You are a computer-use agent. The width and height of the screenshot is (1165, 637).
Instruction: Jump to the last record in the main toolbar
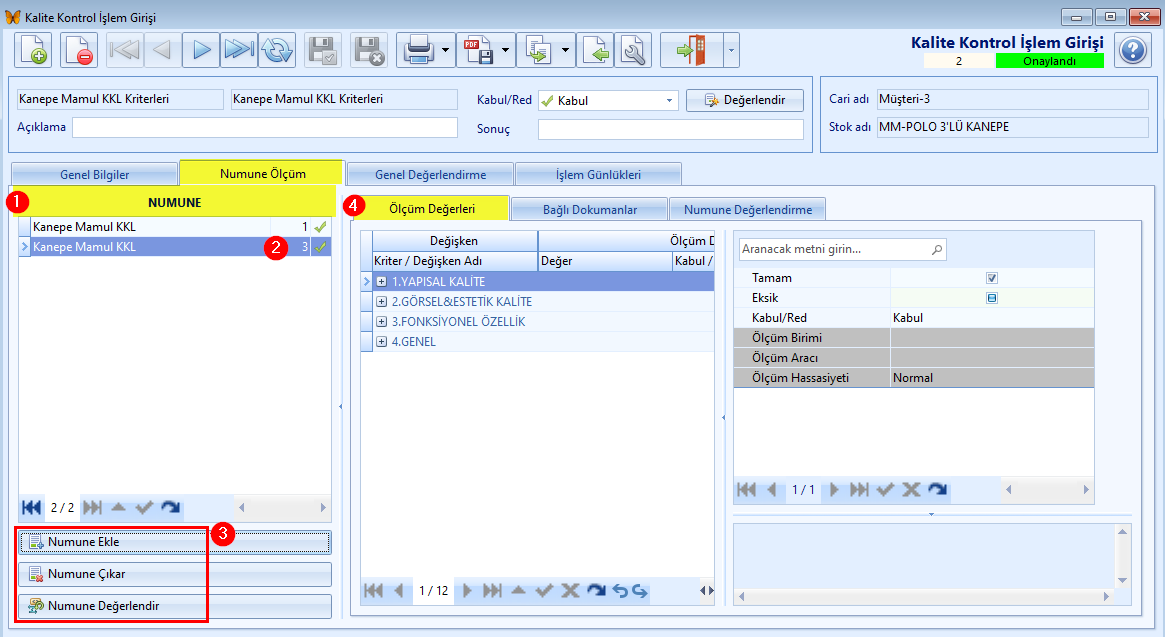(x=238, y=51)
